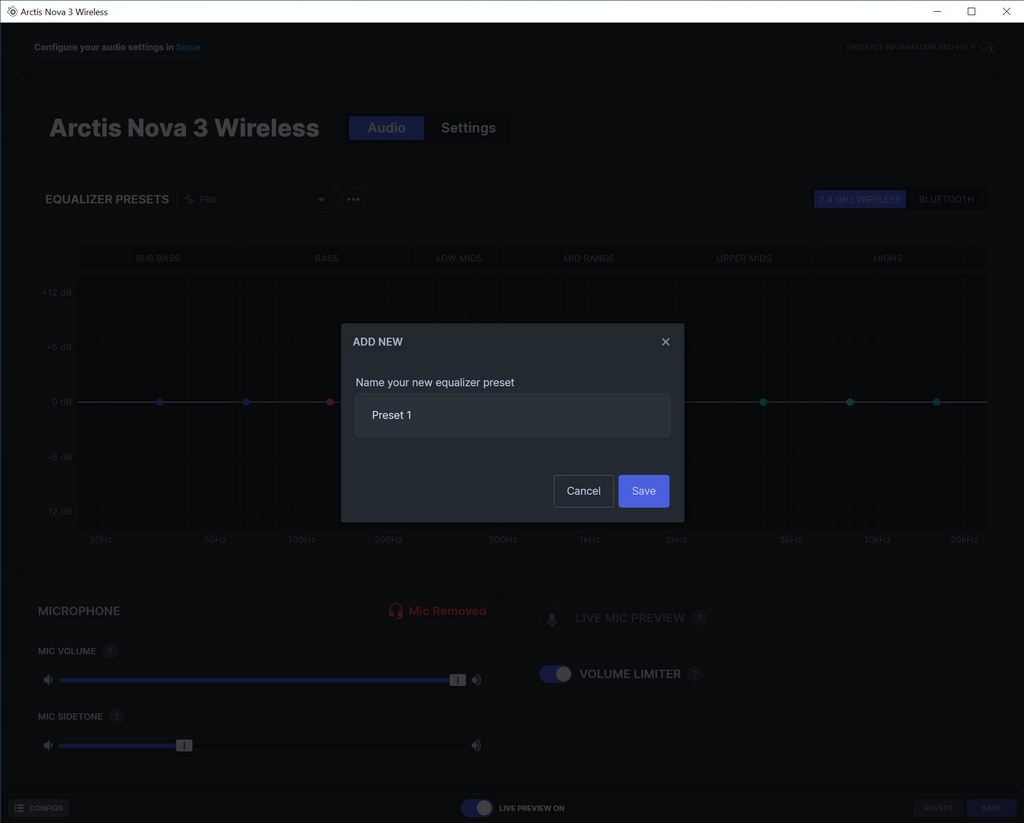This screenshot has height=823, width=1024.
Task: Toggle the Live Preview On switch
Action: click(477, 808)
